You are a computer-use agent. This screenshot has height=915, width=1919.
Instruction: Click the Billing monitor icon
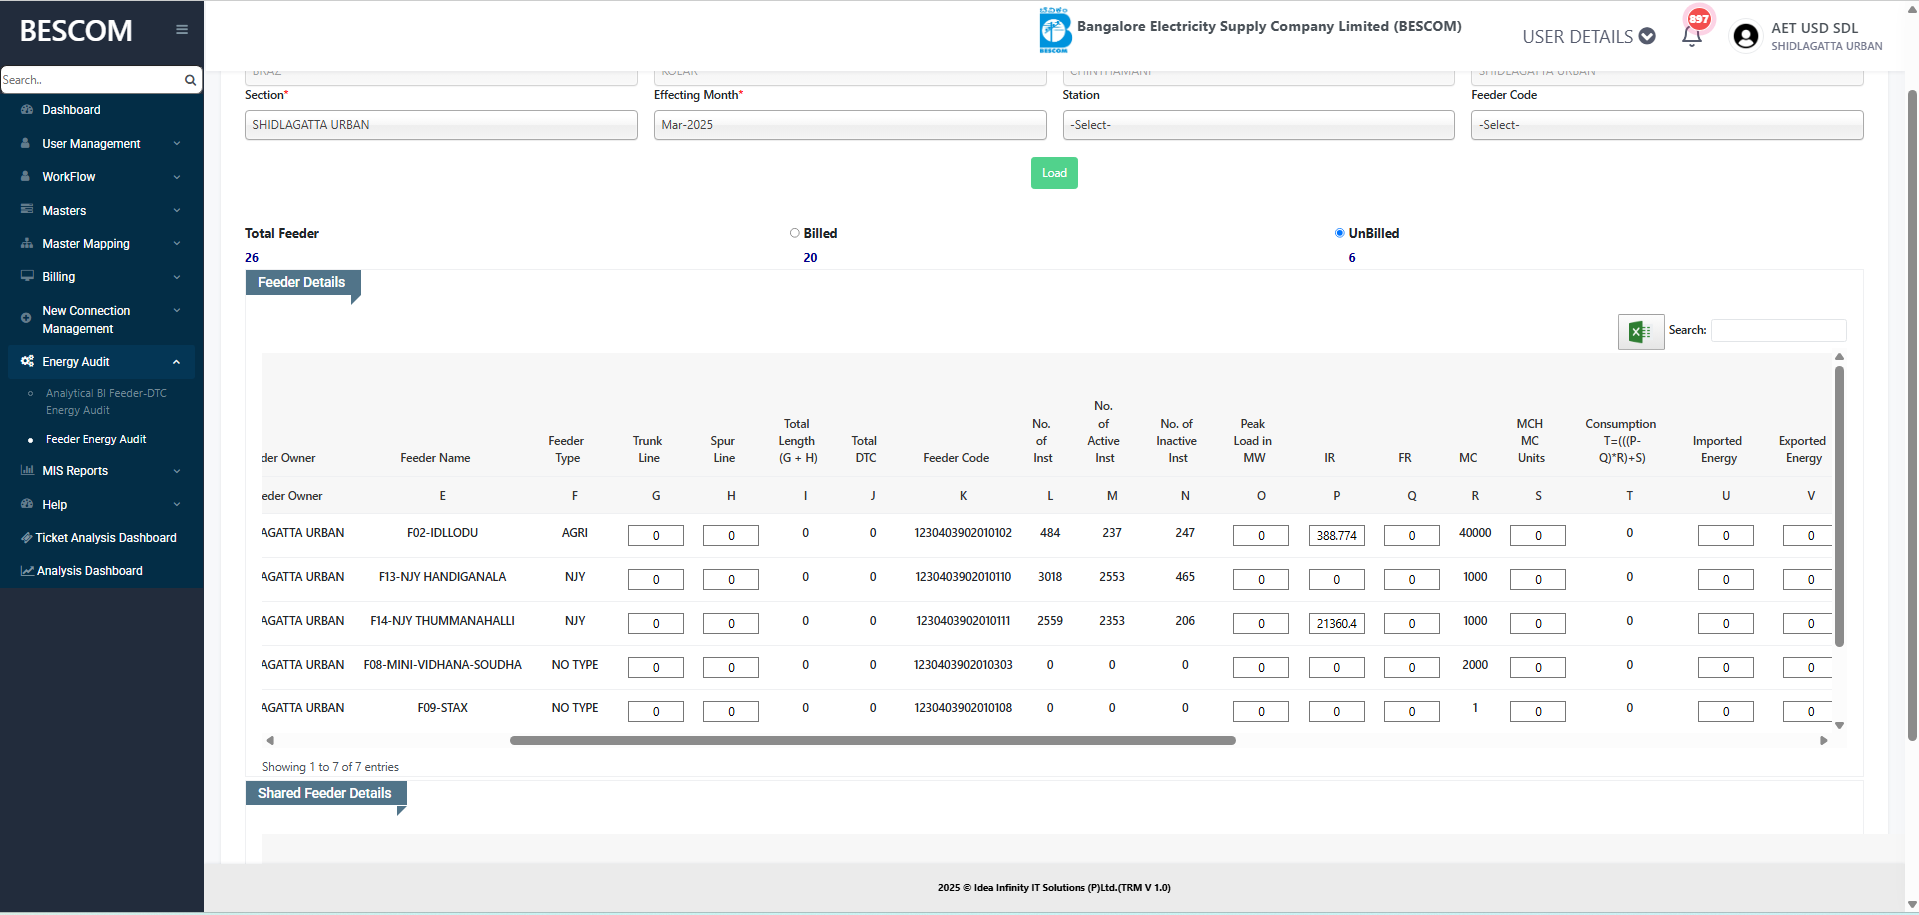click(x=27, y=276)
